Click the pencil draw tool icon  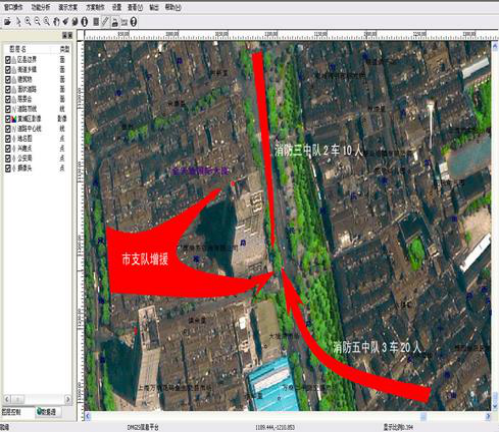point(105,22)
